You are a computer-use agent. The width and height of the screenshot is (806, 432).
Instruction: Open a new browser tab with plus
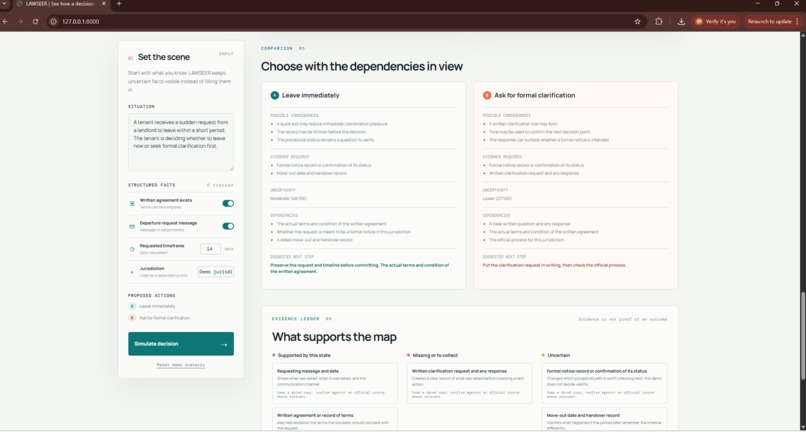119,4
